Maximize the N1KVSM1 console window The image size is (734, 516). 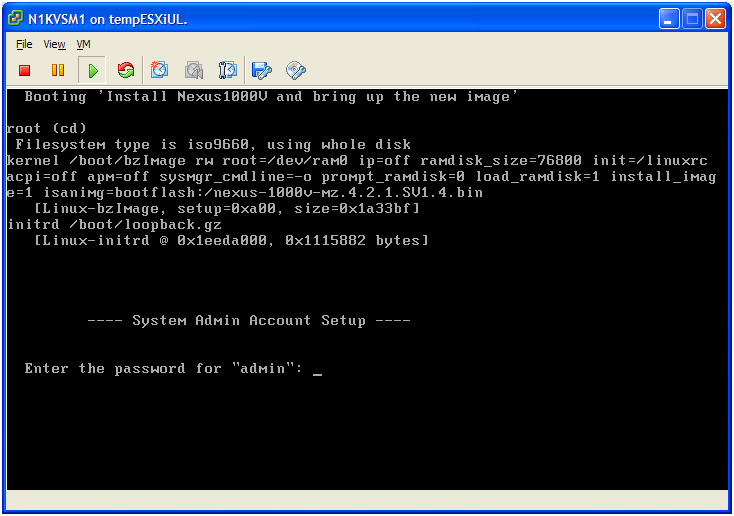pyautogui.click(x=692, y=19)
